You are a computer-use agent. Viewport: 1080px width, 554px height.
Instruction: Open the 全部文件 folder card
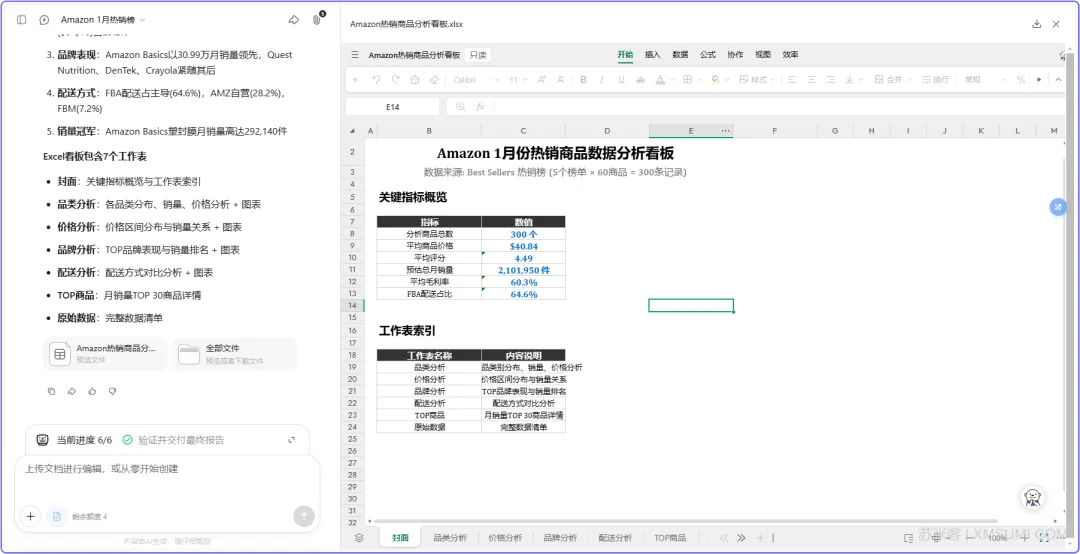[234, 353]
